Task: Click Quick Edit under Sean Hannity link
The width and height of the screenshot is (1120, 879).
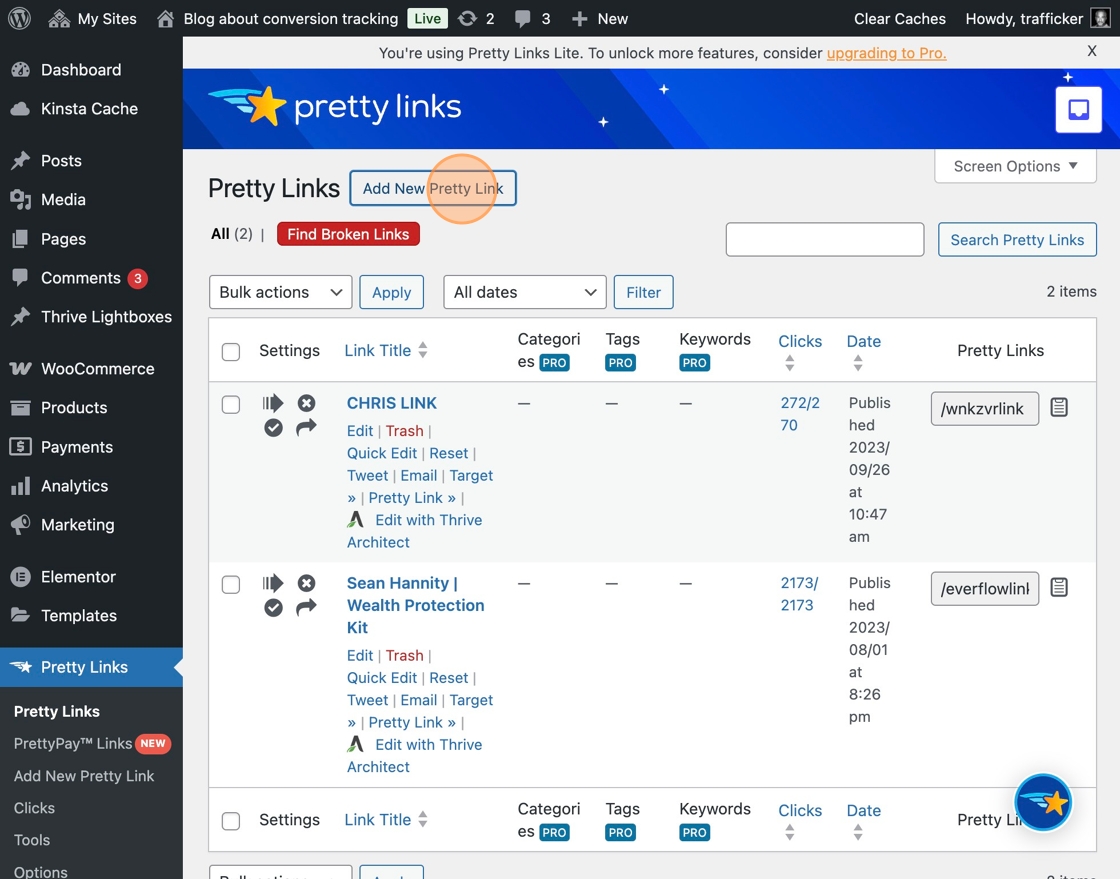Action: click(381, 678)
